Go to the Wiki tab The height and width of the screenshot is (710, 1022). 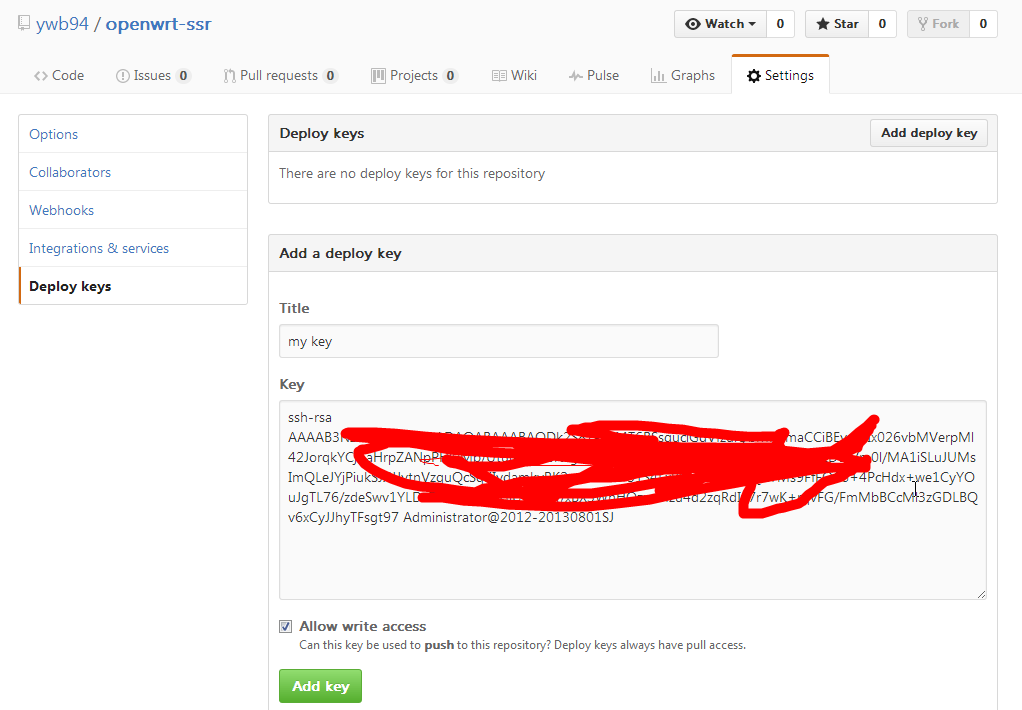click(514, 76)
